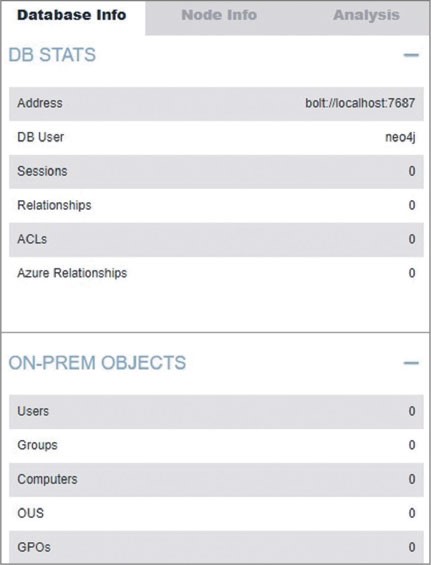Image resolution: width=431 pixels, height=565 pixels.
Task: Select the Database Info tab
Action: click(72, 15)
